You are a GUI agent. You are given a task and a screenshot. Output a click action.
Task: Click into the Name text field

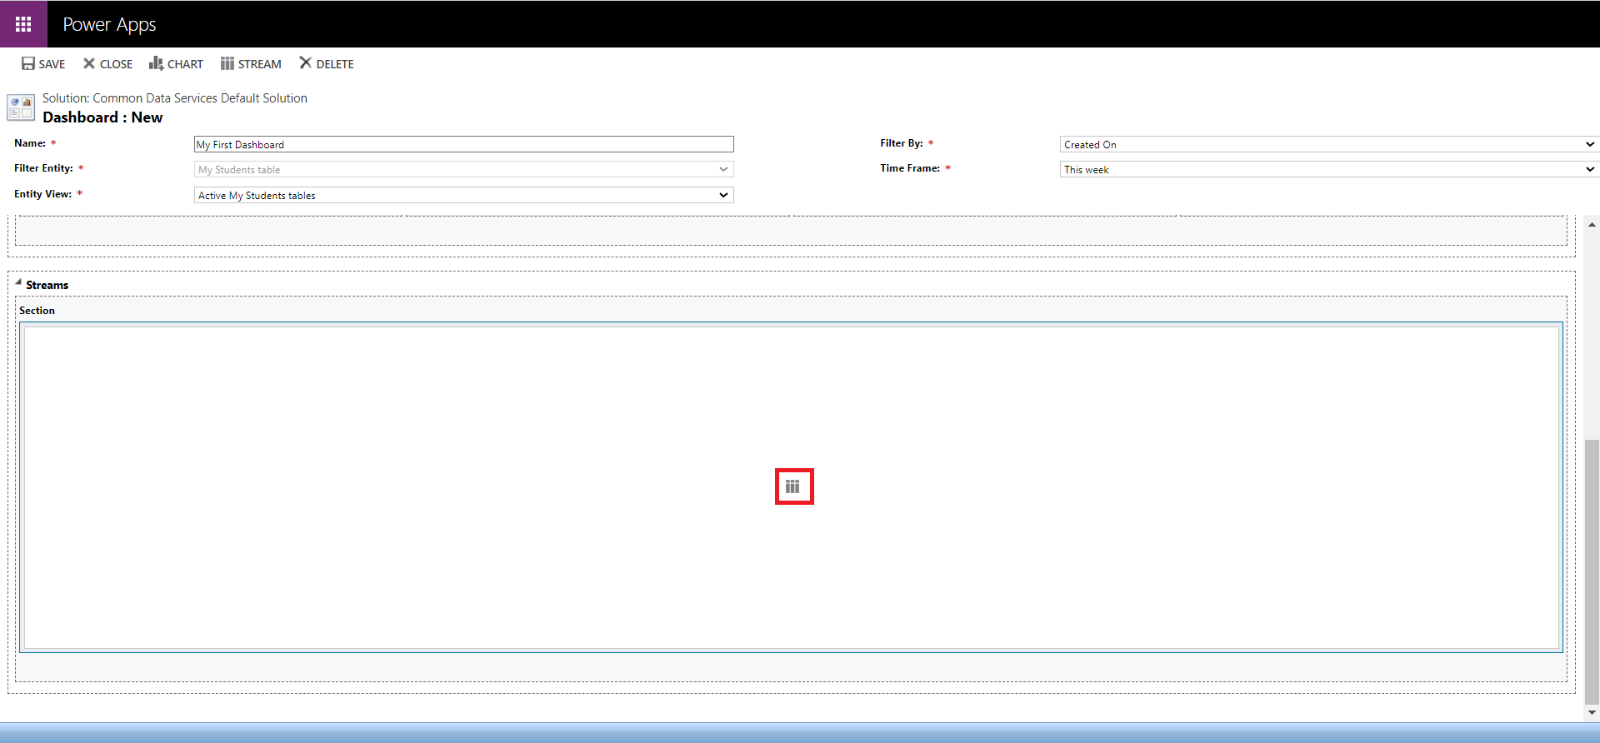point(463,145)
